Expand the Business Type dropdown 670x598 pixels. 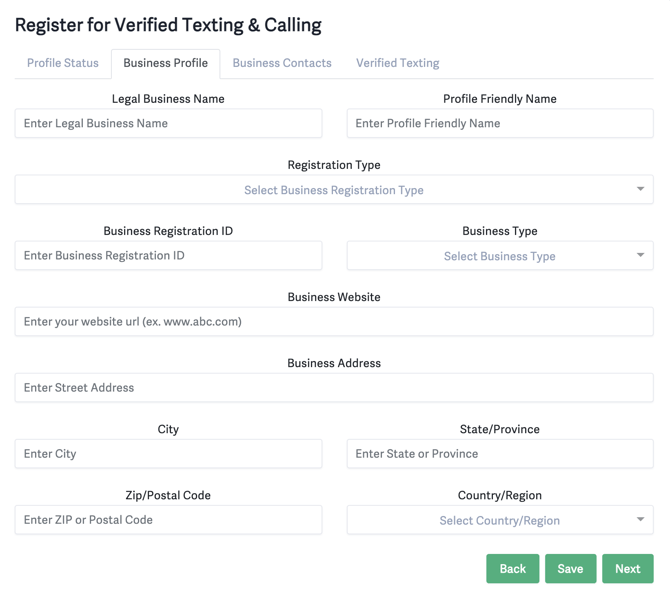(499, 256)
